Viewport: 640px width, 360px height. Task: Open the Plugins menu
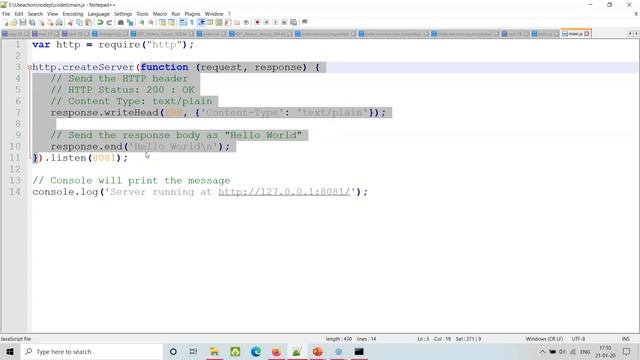tap(192, 14)
